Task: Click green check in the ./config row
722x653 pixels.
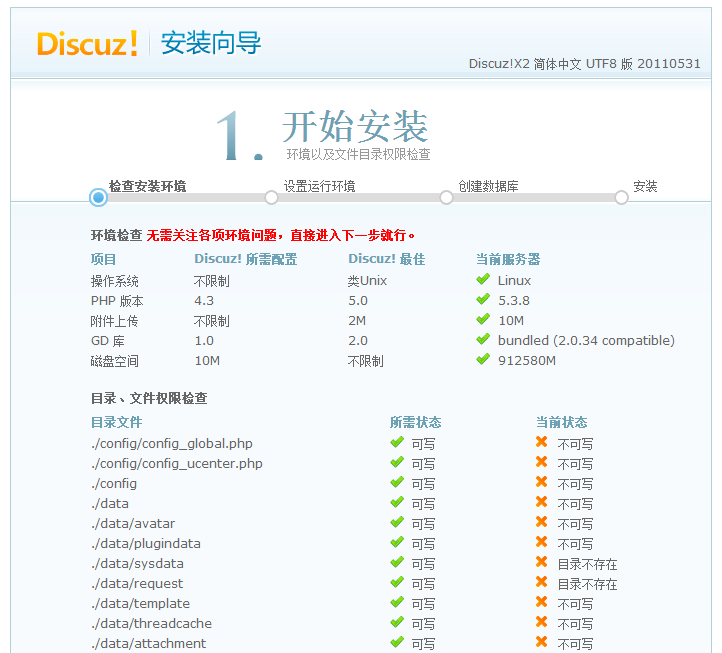Action: pos(397,482)
